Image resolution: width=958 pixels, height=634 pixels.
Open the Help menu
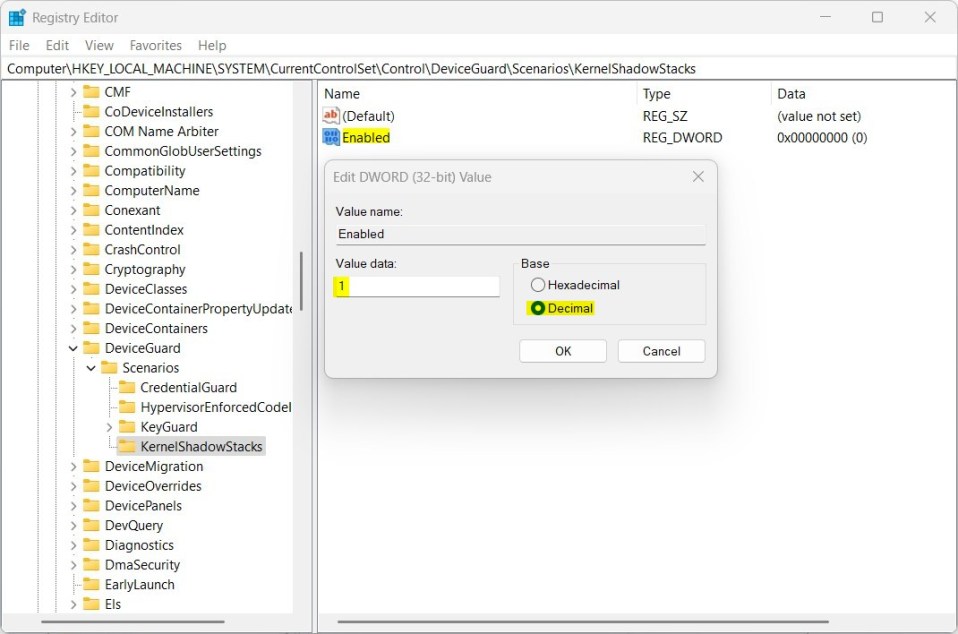(x=211, y=45)
